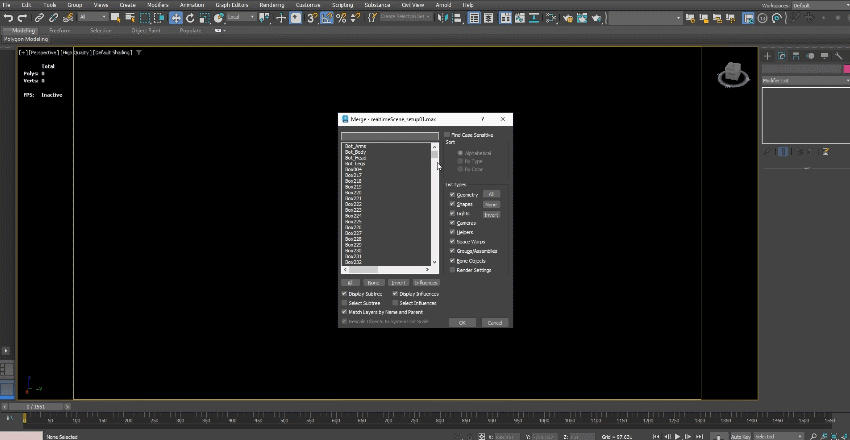The width and height of the screenshot is (850, 440).
Task: Uncheck the Geometry list type
Action: click(x=453, y=194)
